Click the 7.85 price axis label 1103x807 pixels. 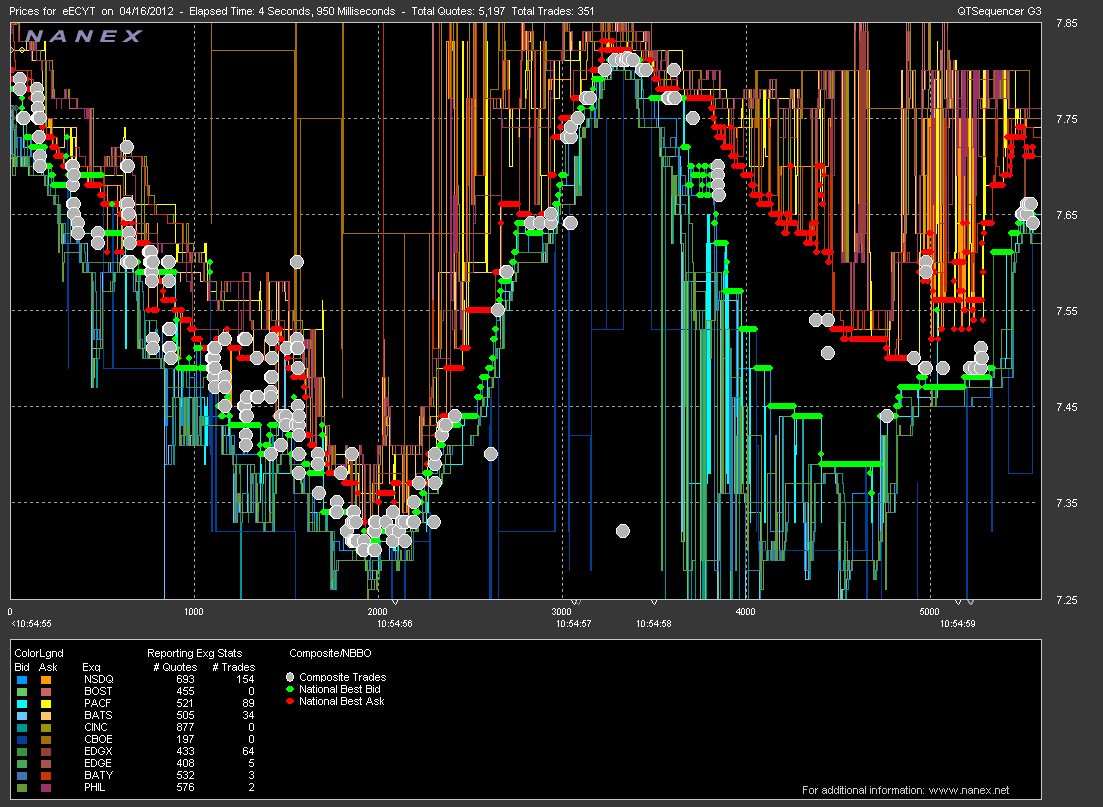pos(1066,23)
